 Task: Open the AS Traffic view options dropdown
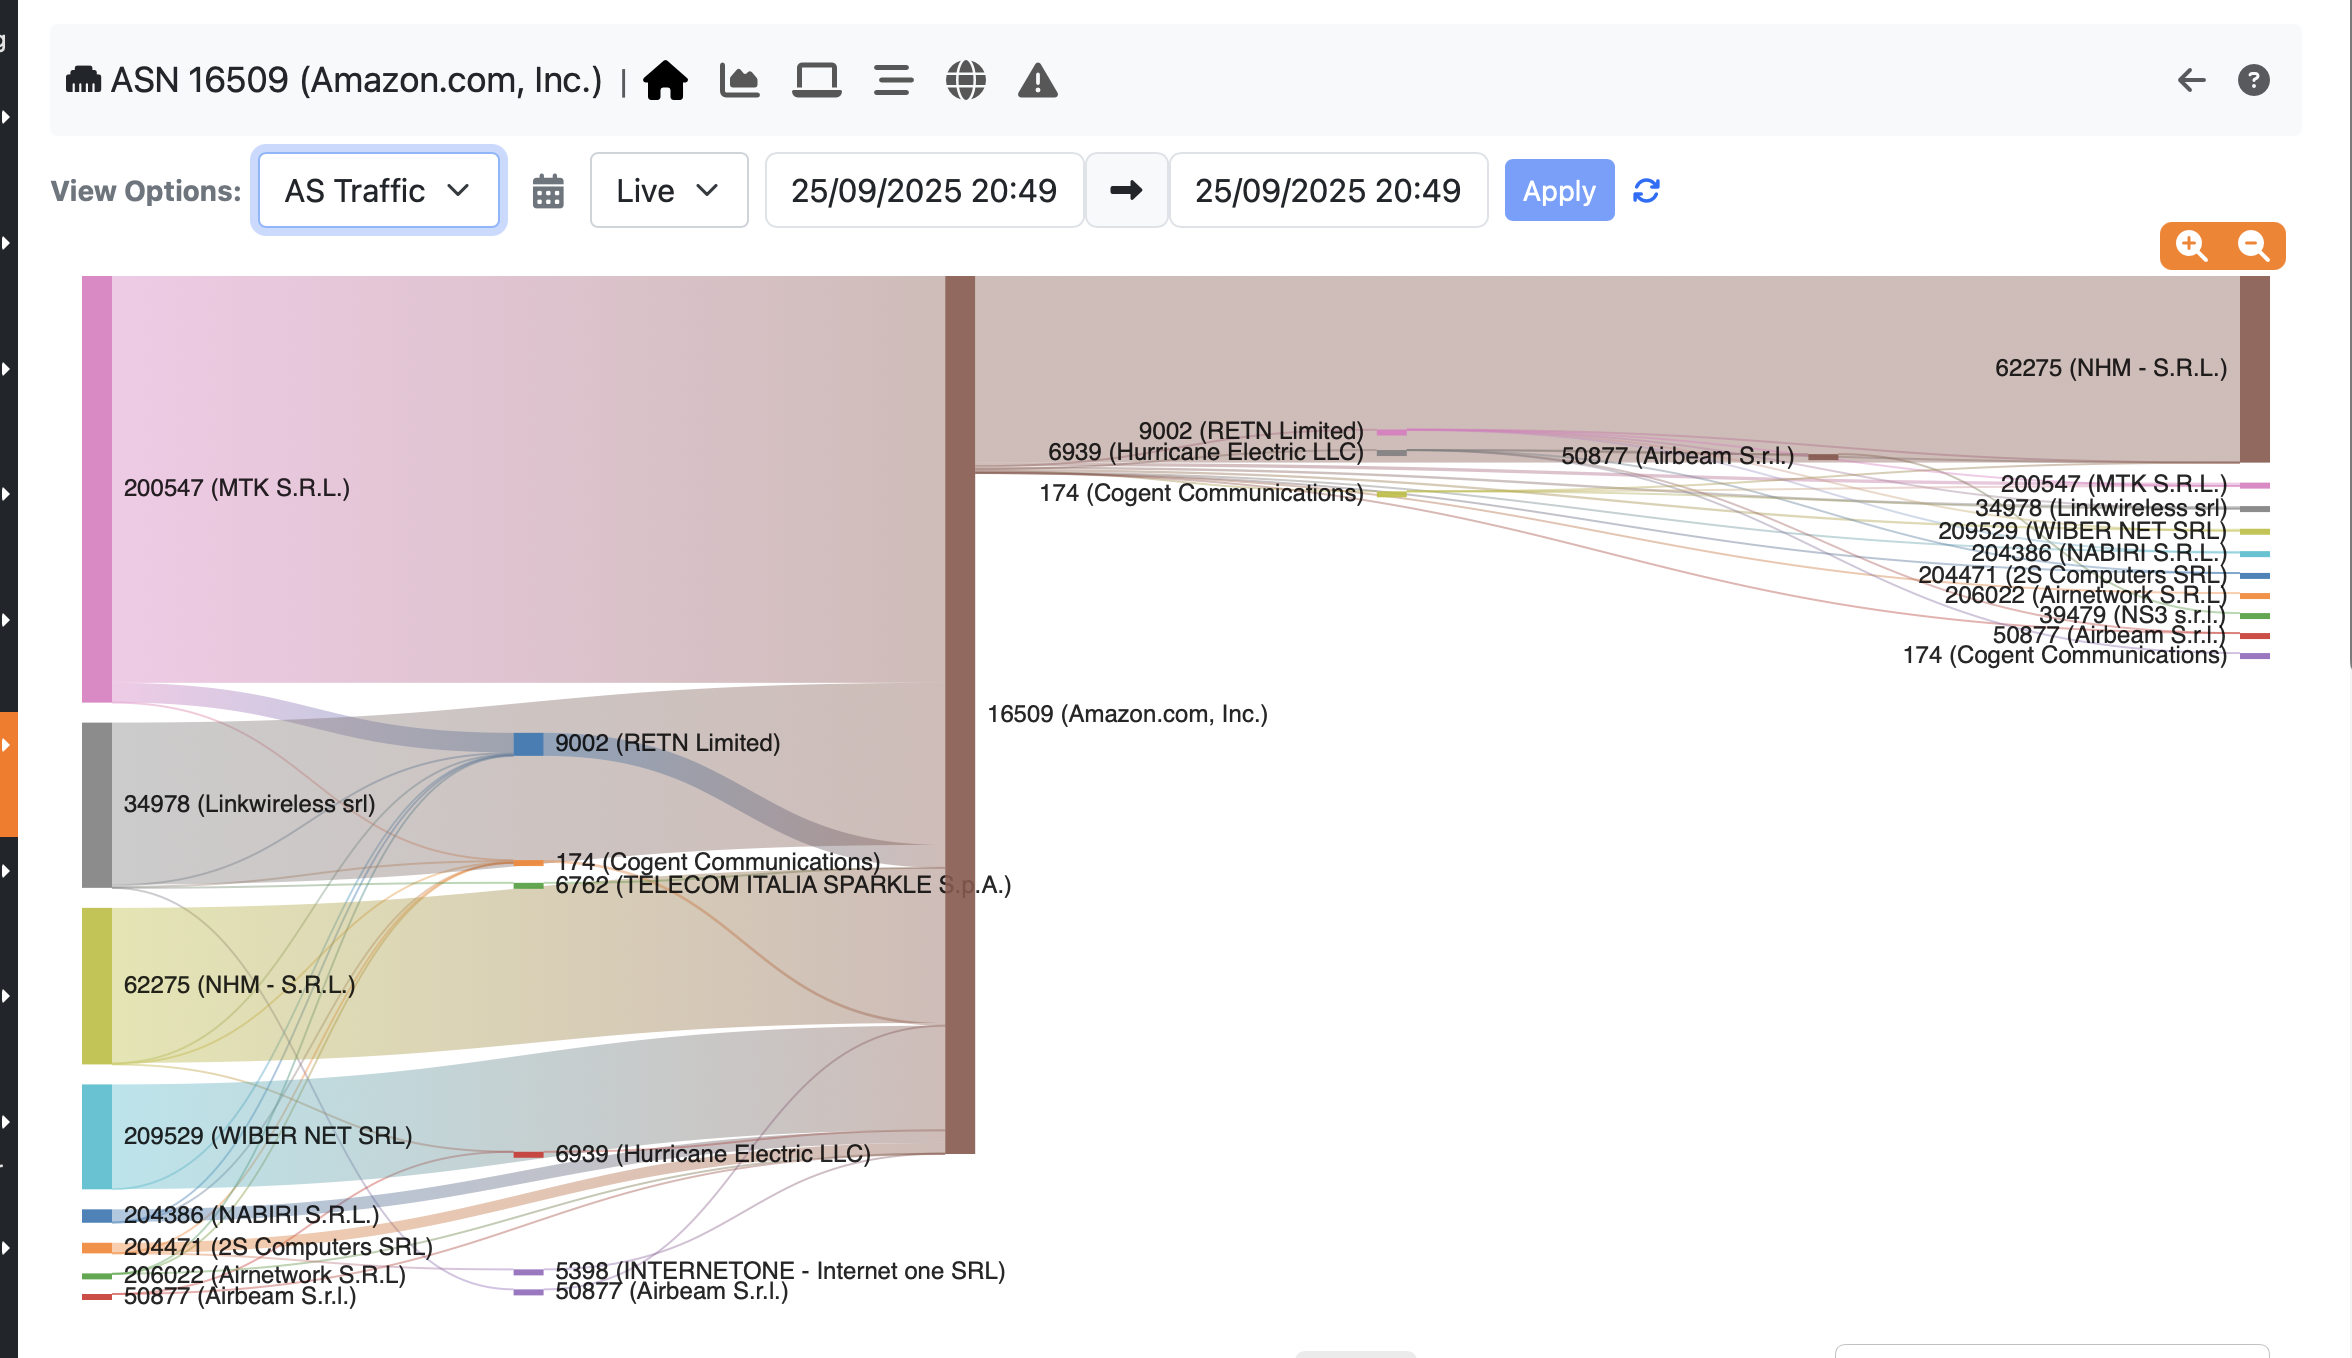[379, 190]
